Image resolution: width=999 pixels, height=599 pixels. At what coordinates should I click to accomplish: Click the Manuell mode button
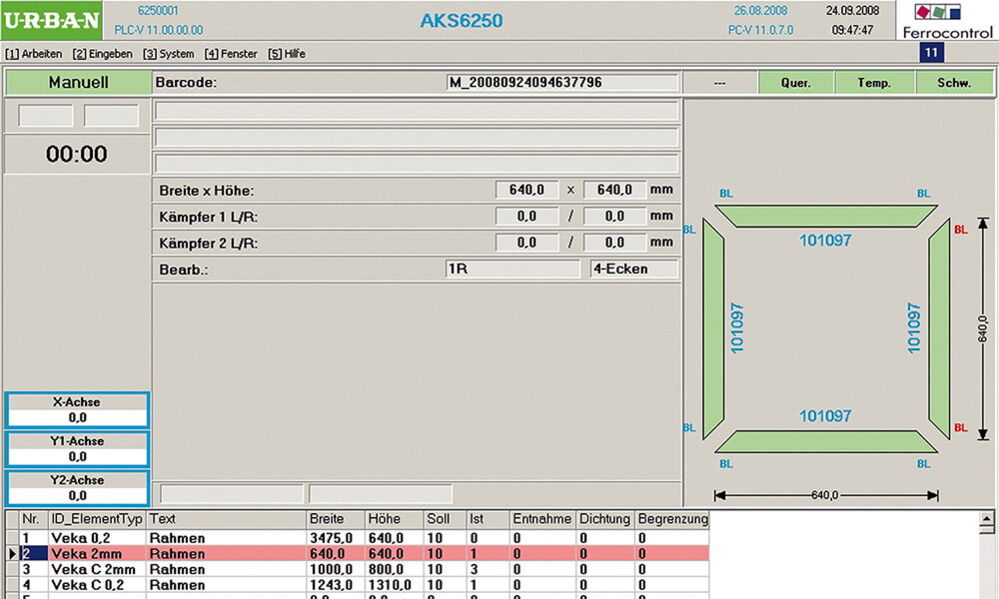click(78, 83)
